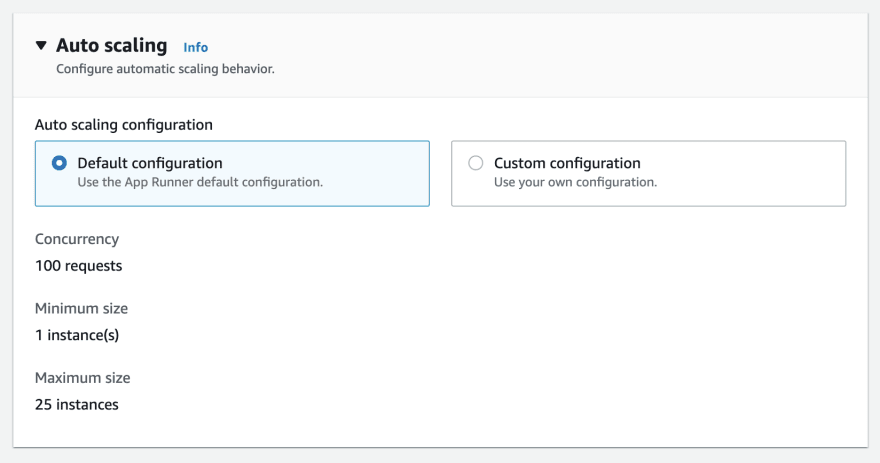Viewport: 880px width, 463px height.
Task: Click empty area inside Default configuration card
Action: (376, 173)
